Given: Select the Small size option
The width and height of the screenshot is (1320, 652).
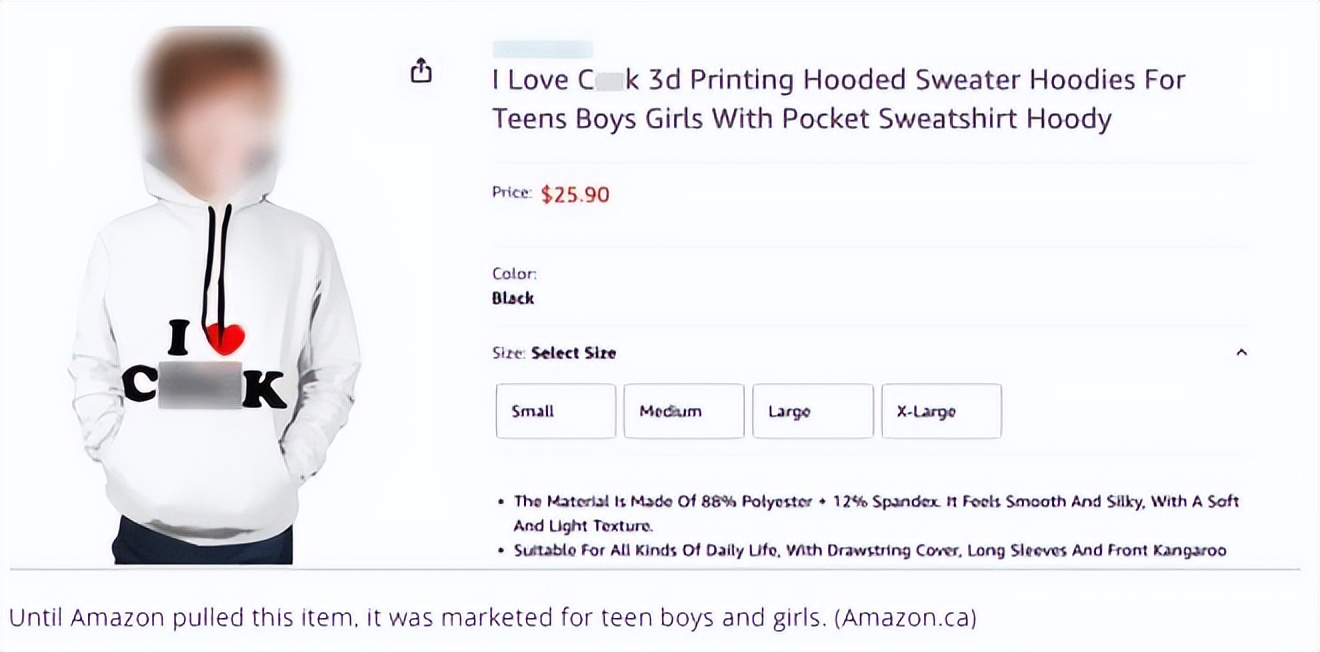Looking at the screenshot, I should pos(555,411).
